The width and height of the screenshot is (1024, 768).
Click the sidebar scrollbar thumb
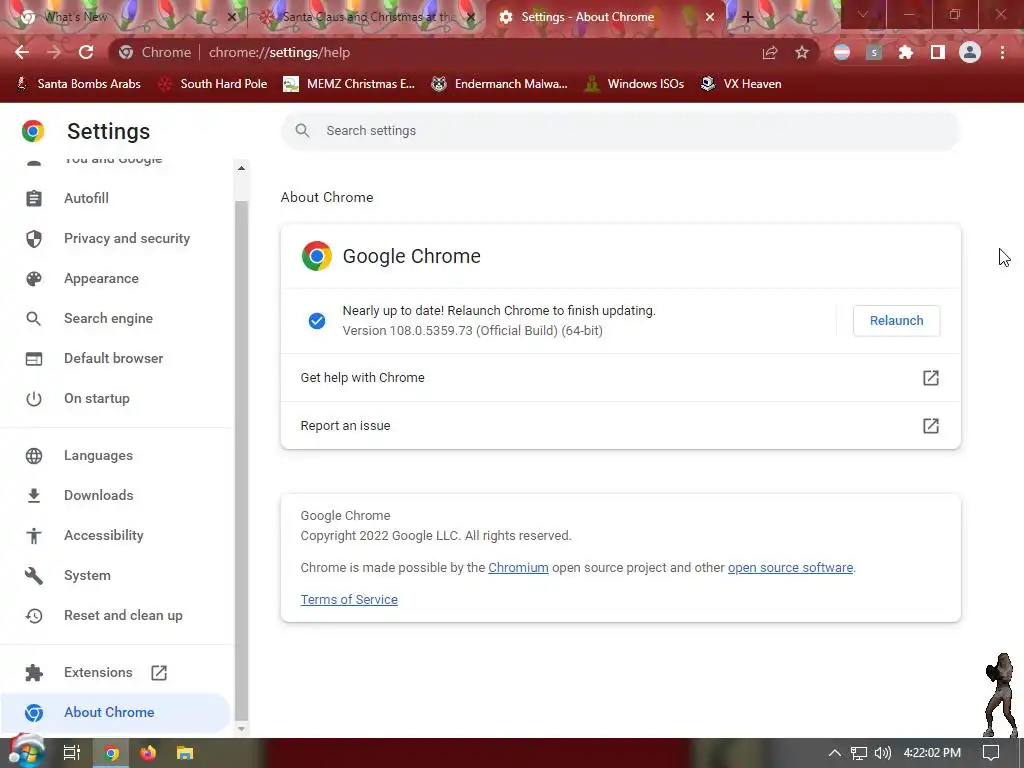241,460
